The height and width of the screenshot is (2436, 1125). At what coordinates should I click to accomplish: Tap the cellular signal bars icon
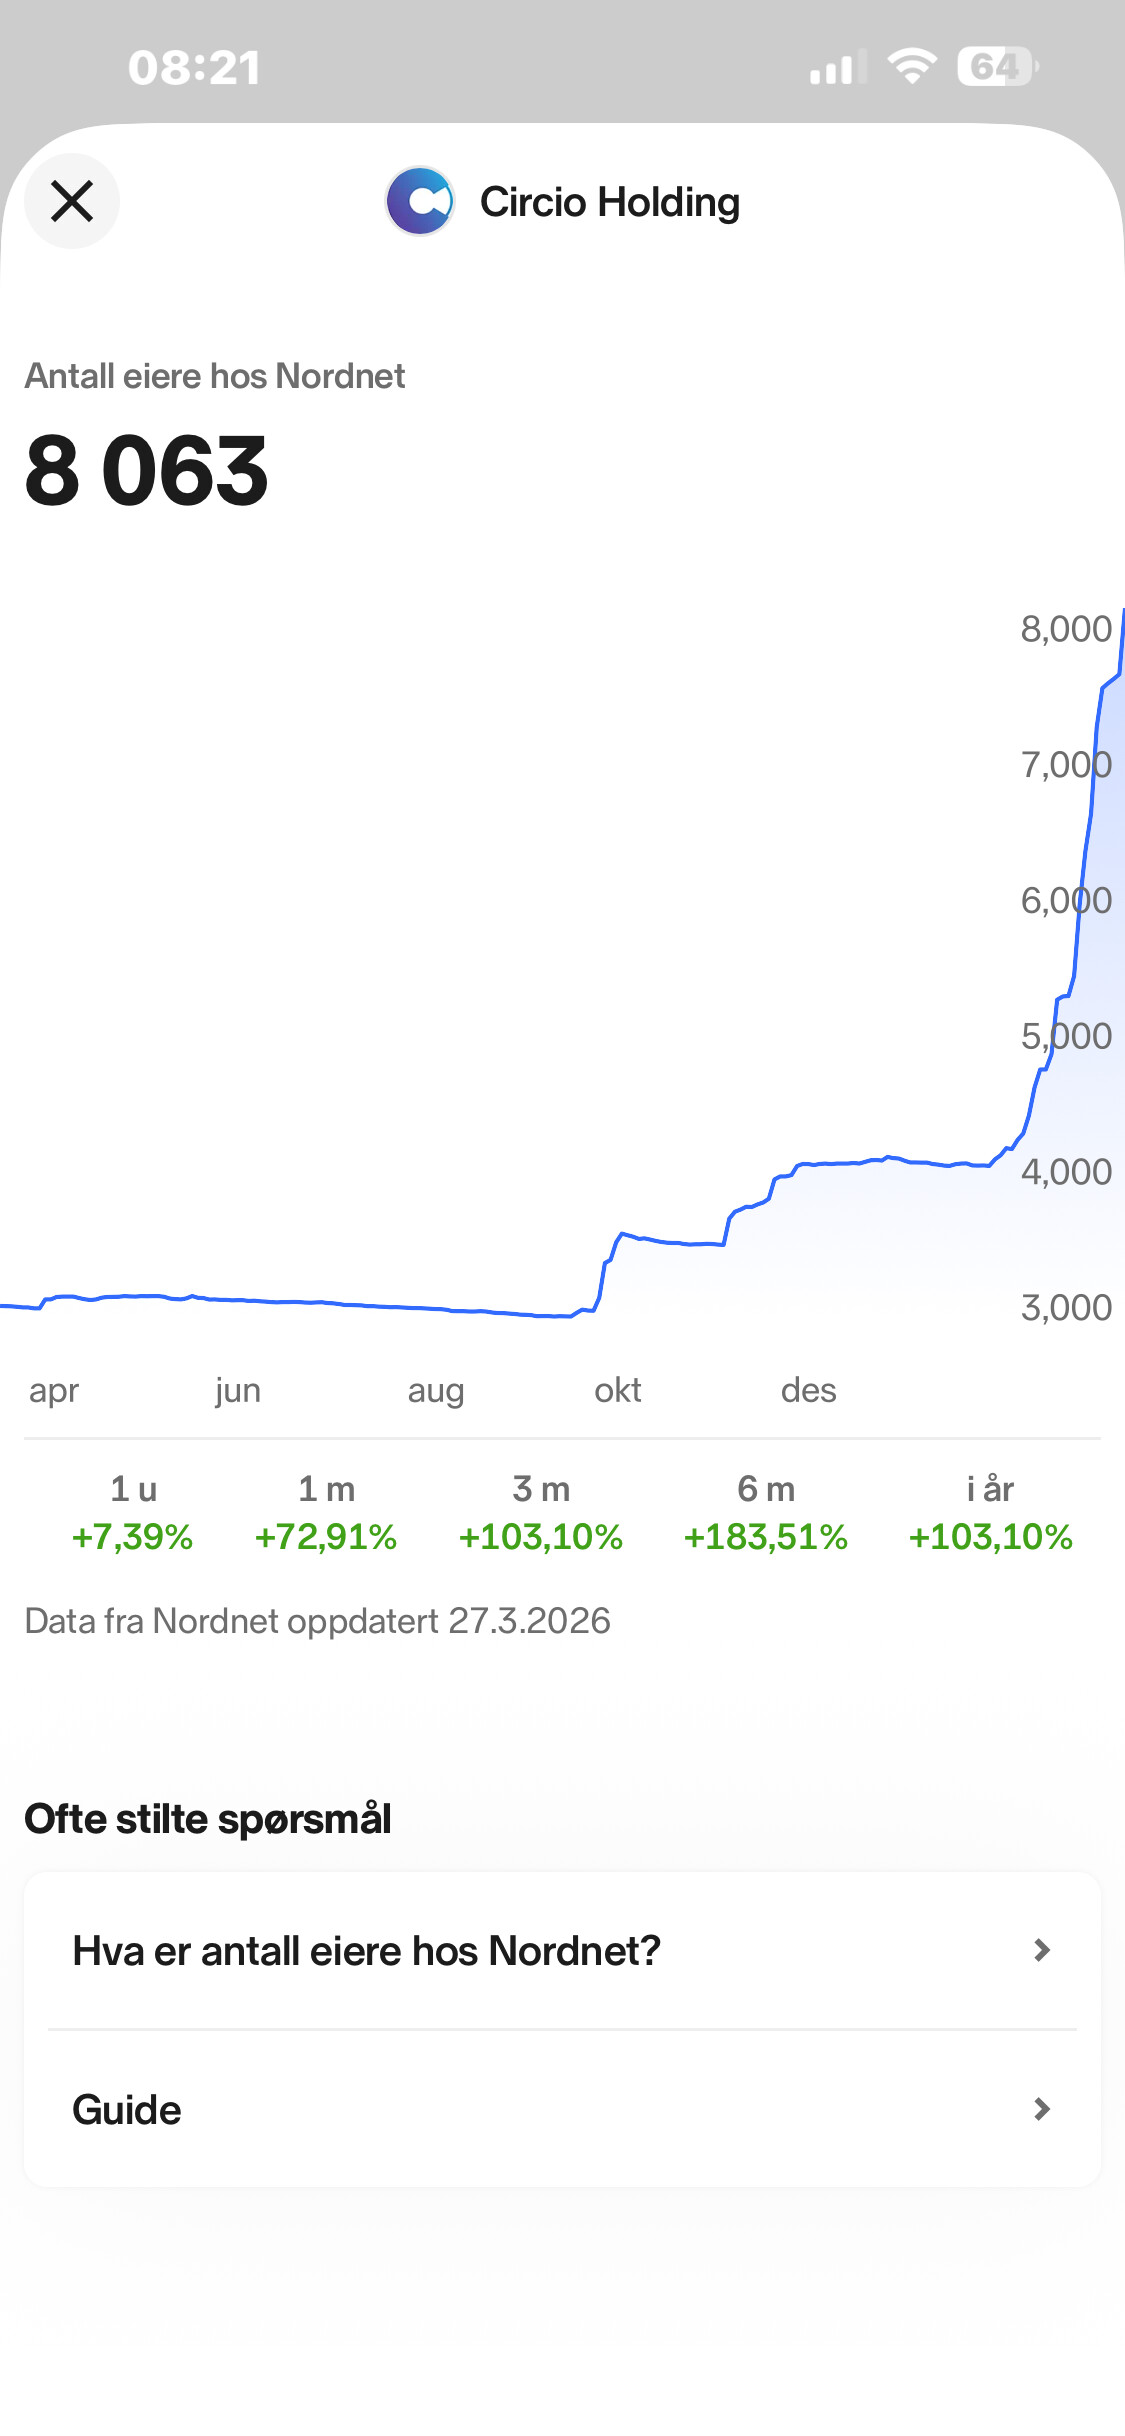pos(837,68)
